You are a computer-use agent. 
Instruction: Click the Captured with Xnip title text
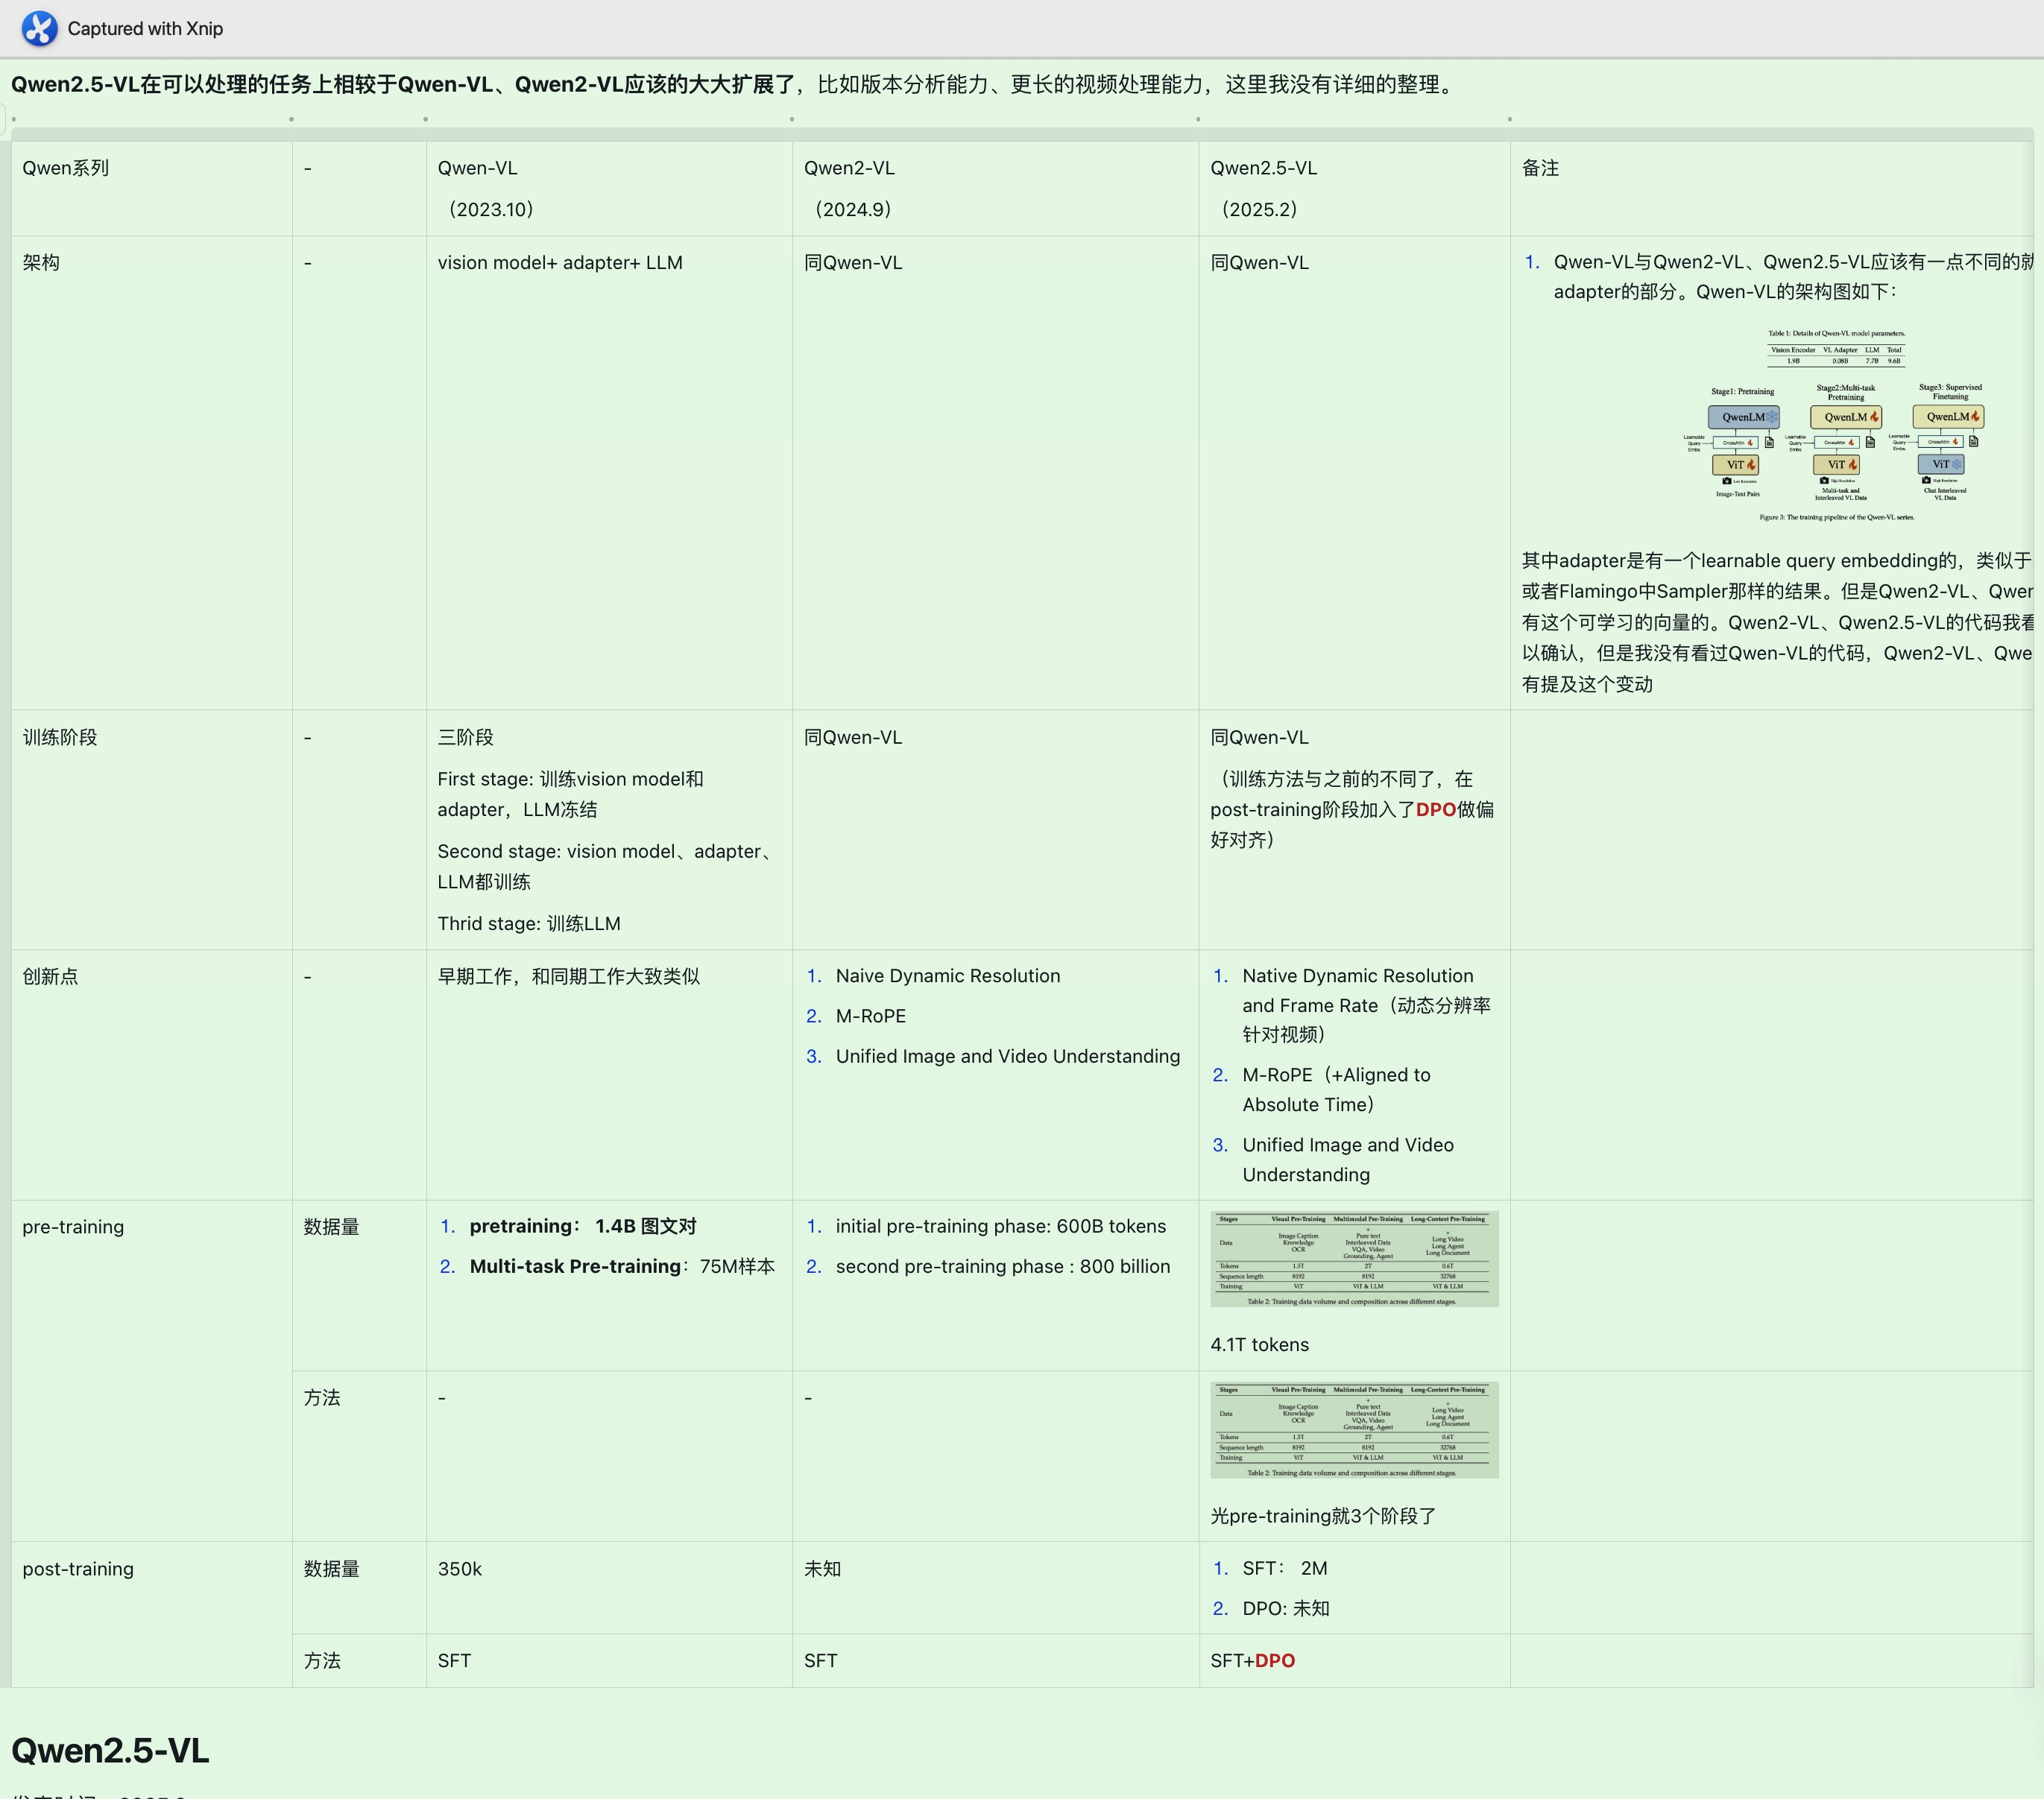[145, 28]
